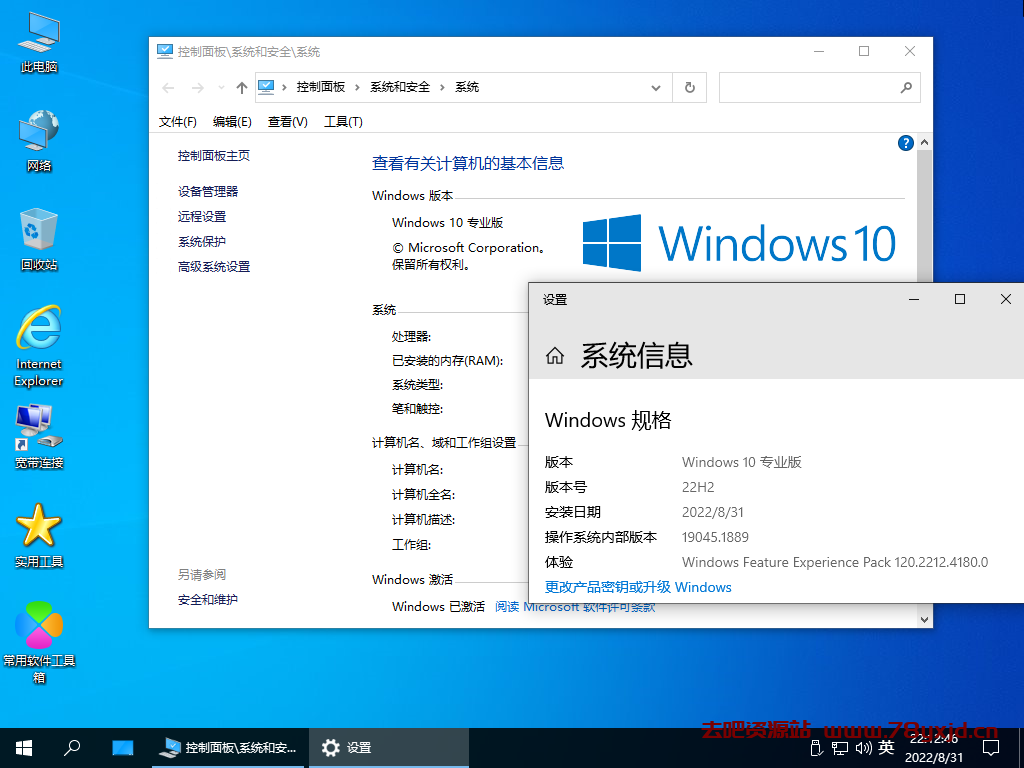Open the 此电脑 desktop icon
Image resolution: width=1024 pixels, height=768 pixels.
coord(39,43)
